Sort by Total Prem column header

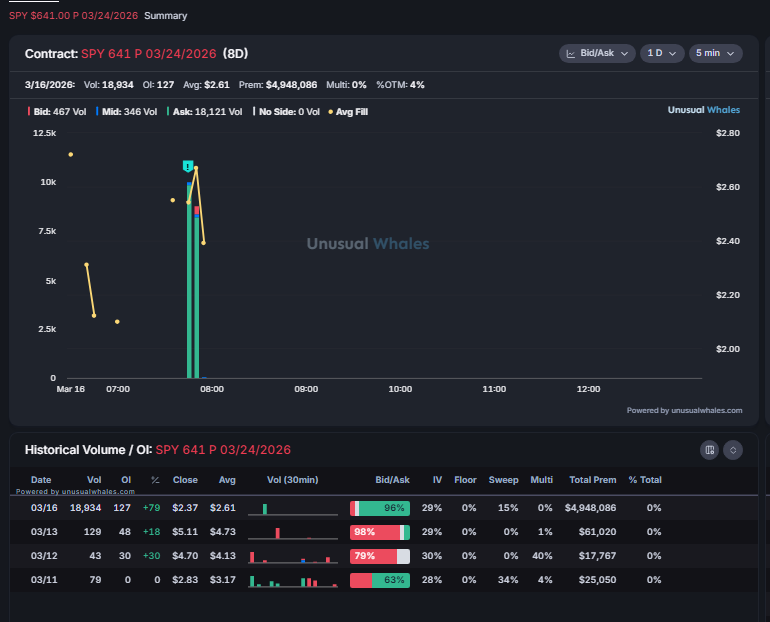click(592, 480)
